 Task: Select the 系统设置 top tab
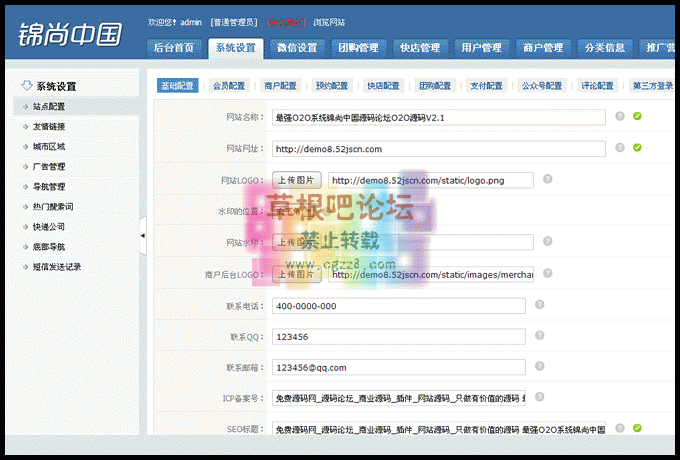(235, 48)
